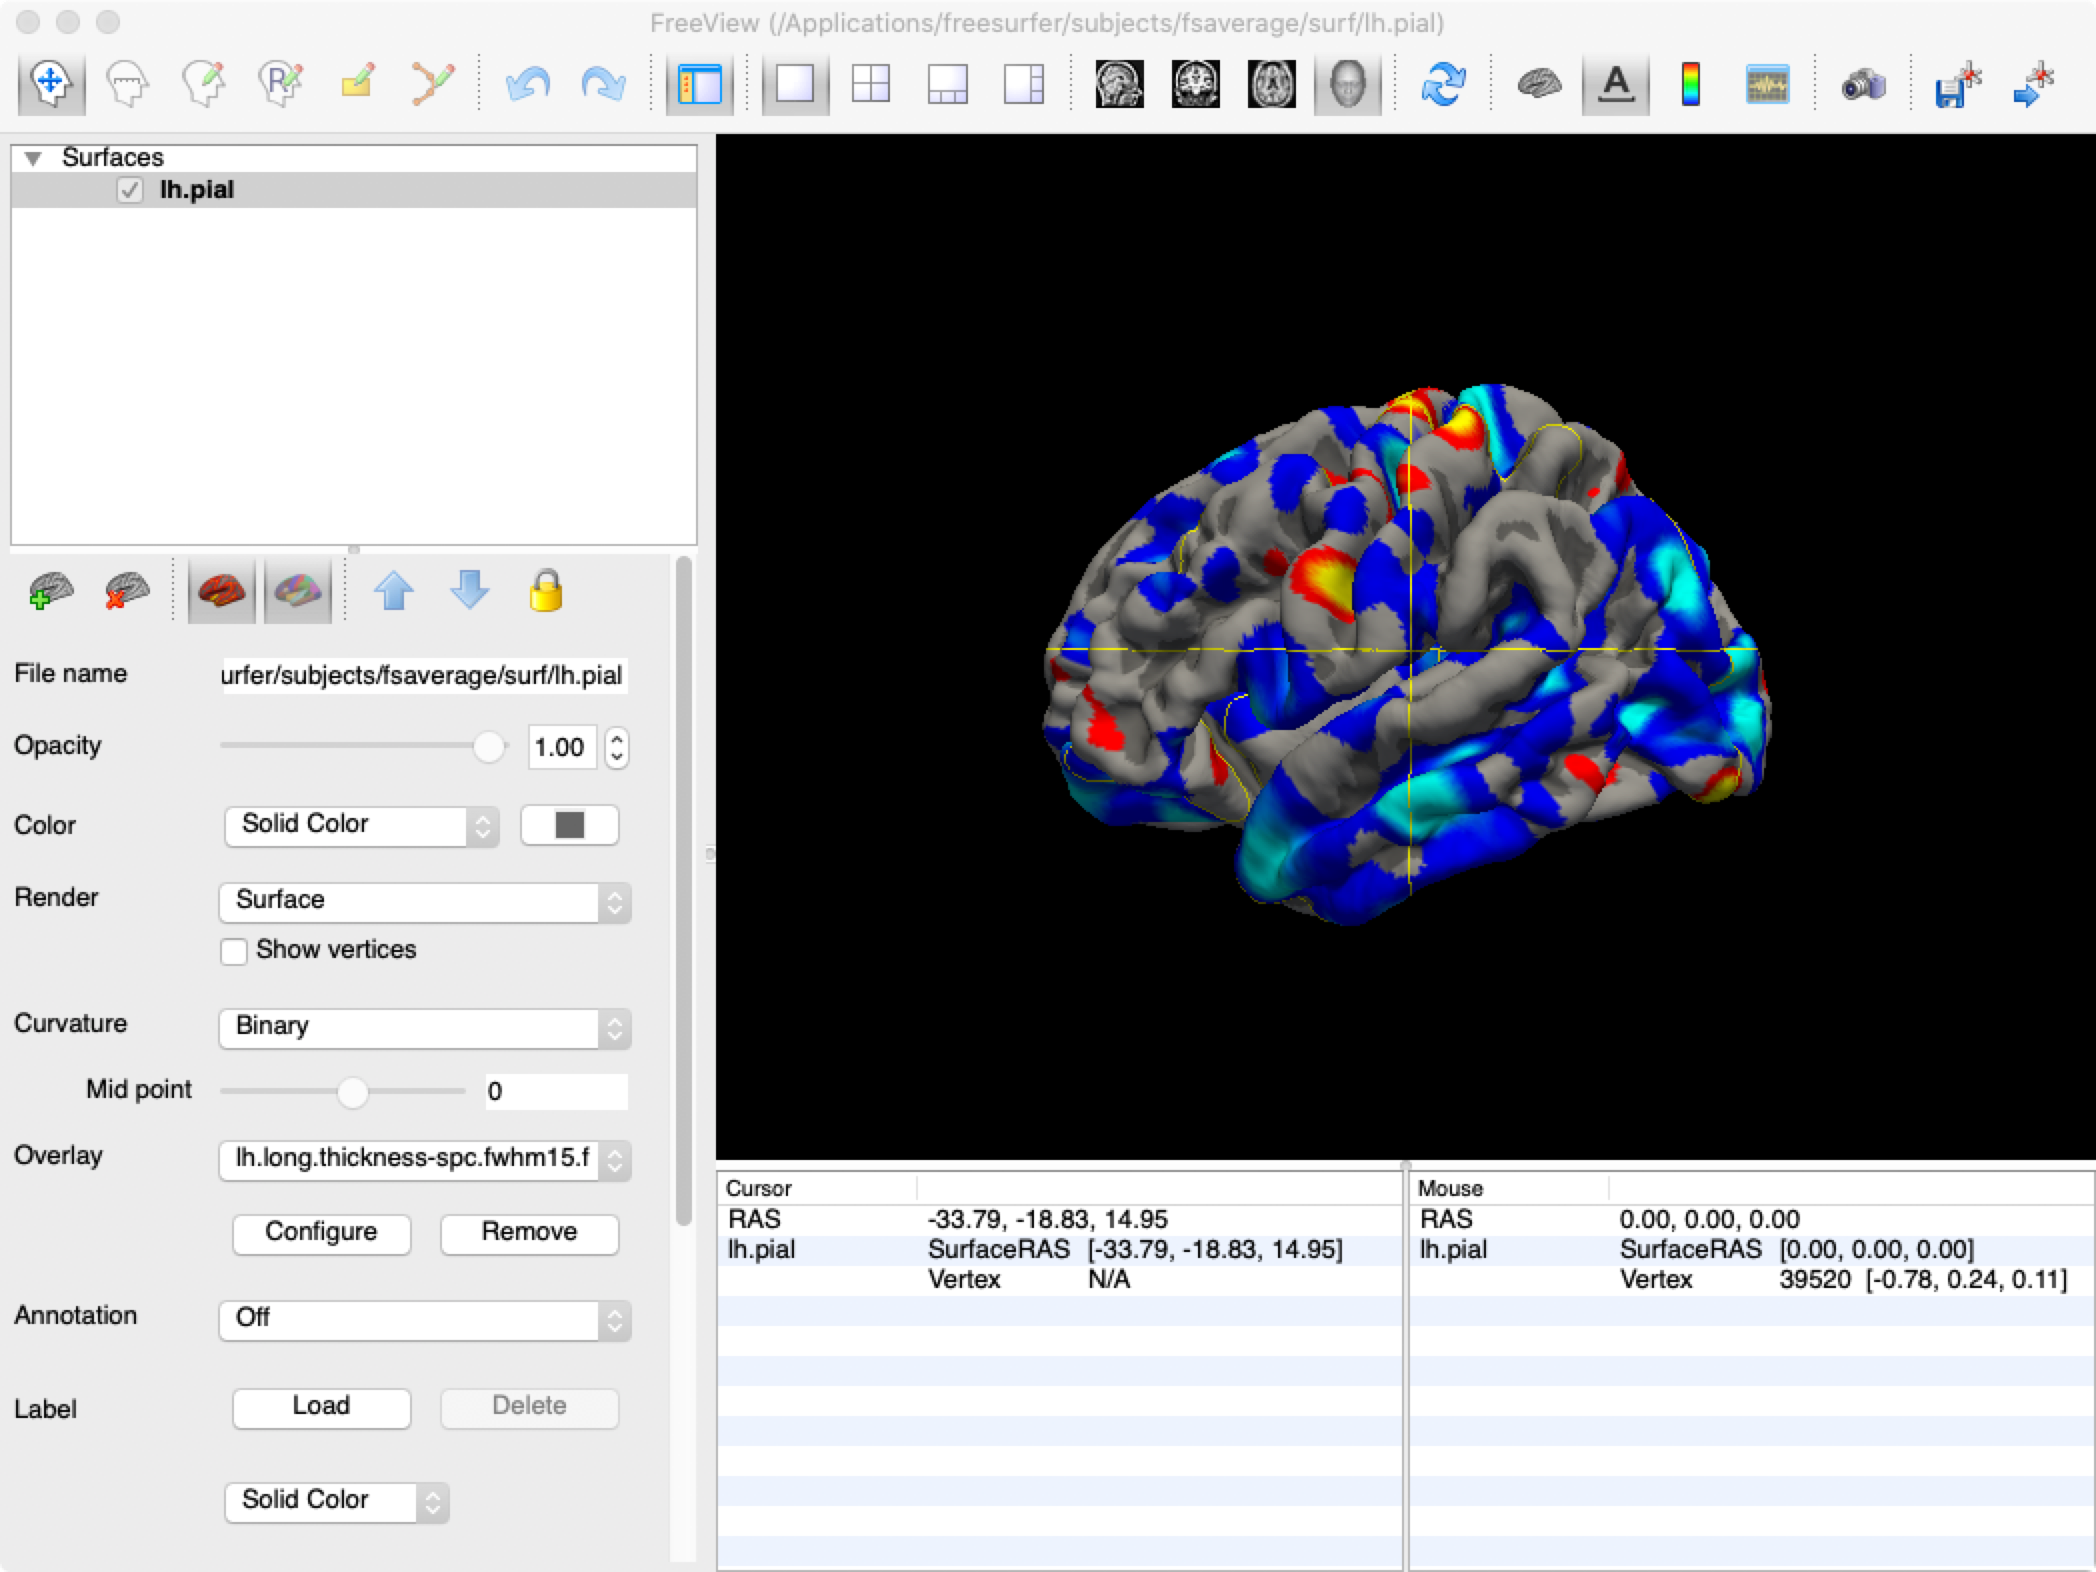
Task: Select the 2x2 layout icon
Action: (871, 84)
